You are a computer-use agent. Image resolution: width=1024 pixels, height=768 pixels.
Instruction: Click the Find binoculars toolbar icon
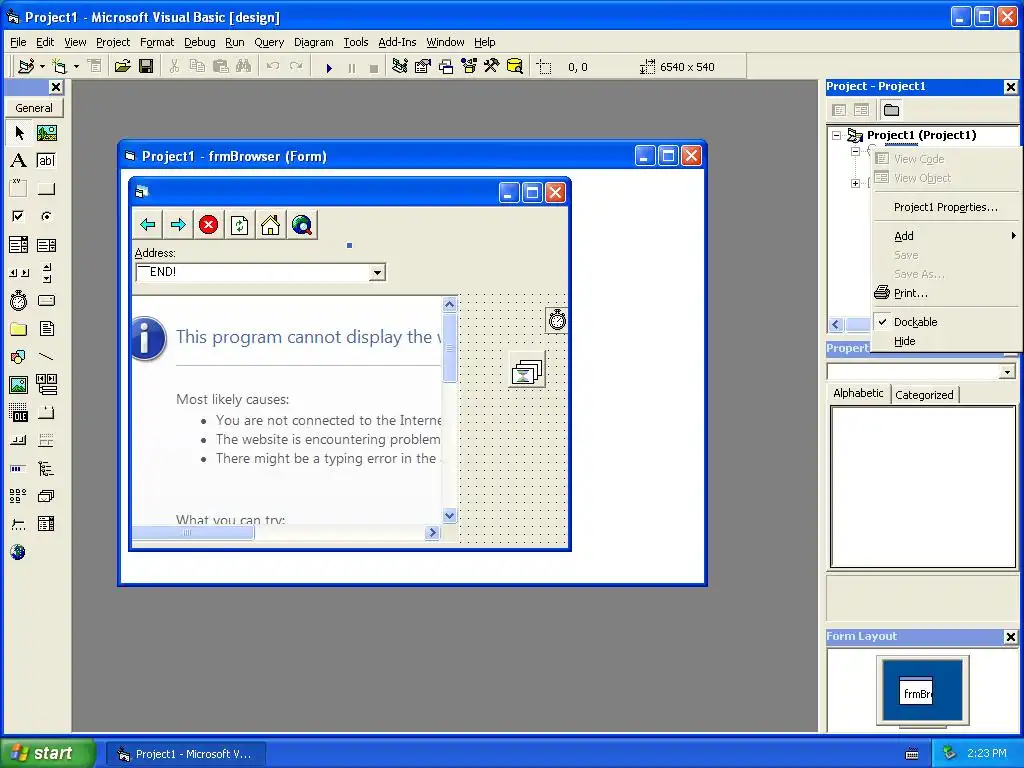pos(244,67)
